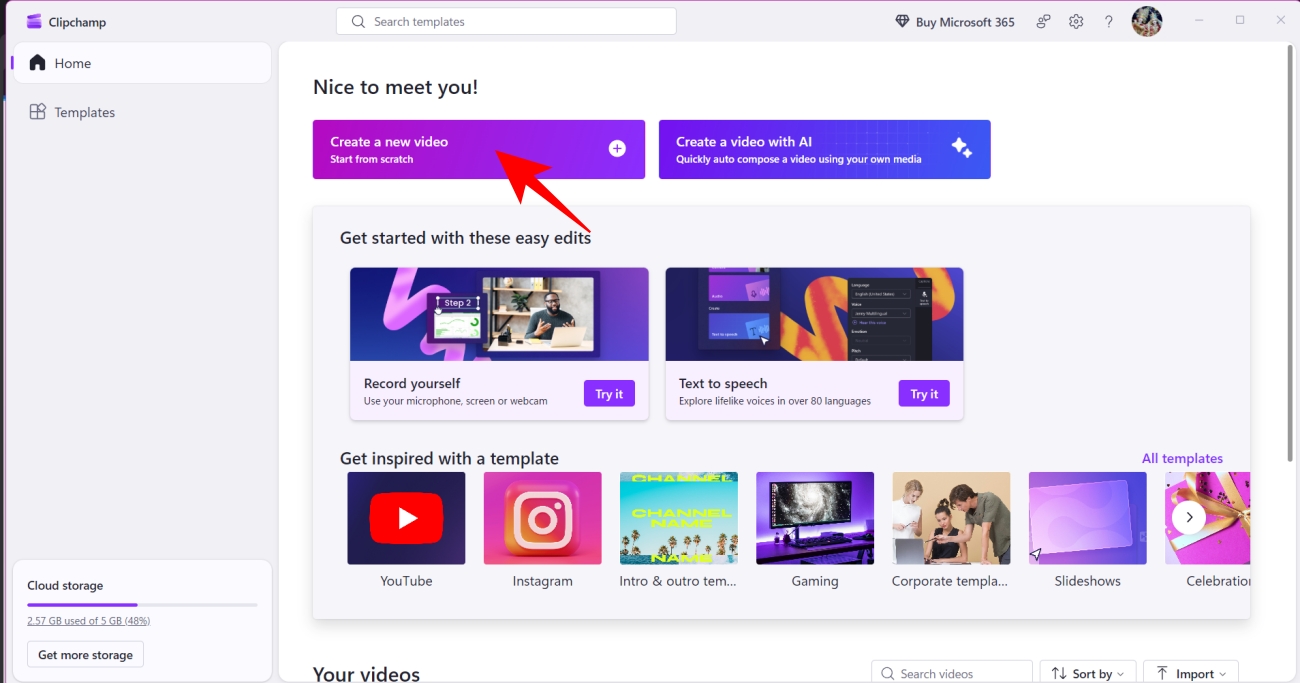The height and width of the screenshot is (683, 1300).
Task: Click the Search videos field
Action: (951, 673)
